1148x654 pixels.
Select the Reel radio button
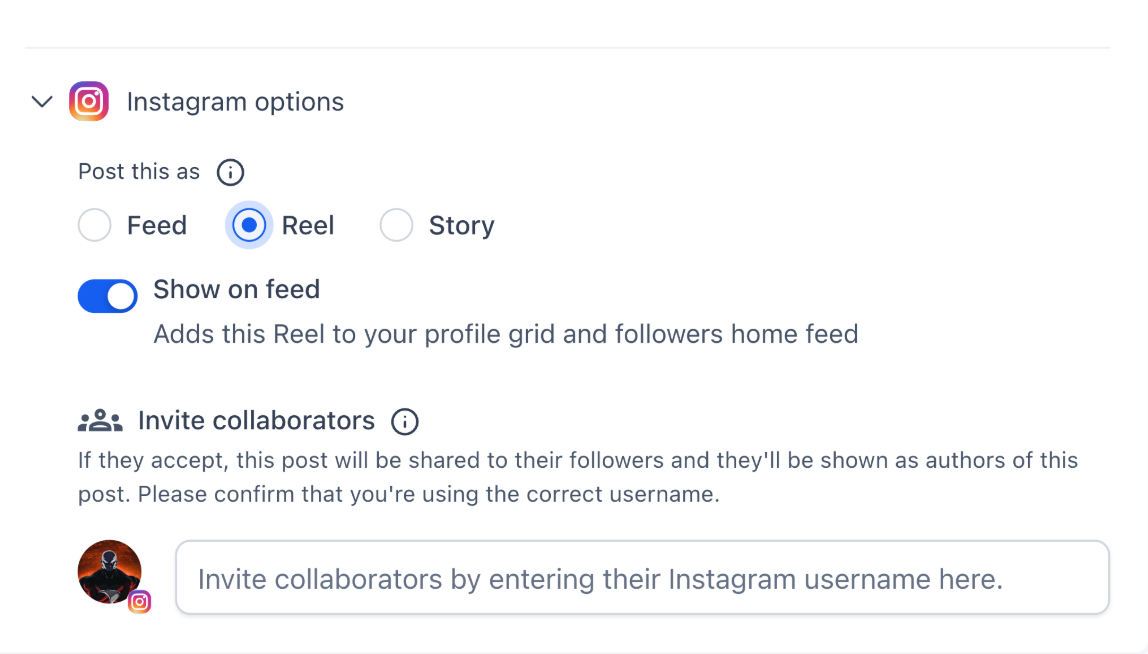pos(249,226)
